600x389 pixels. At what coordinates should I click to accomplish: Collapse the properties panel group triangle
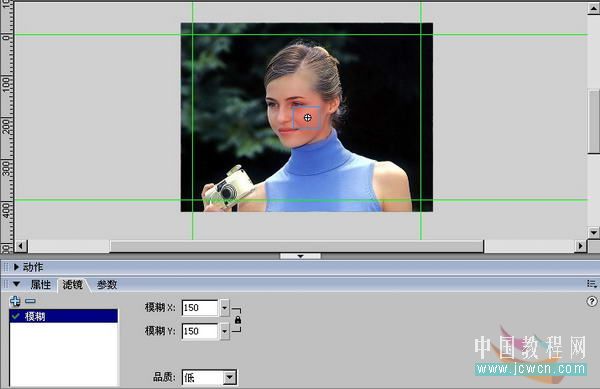pos(16,284)
